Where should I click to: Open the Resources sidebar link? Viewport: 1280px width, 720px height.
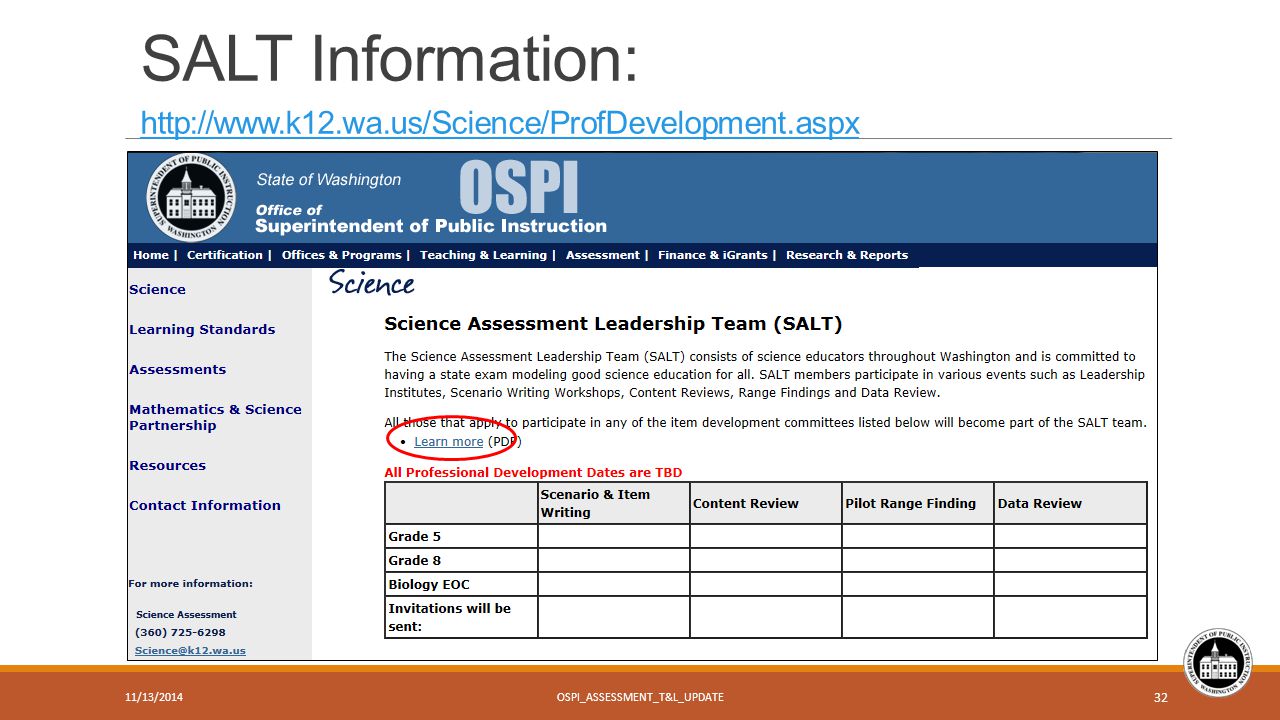coord(167,466)
